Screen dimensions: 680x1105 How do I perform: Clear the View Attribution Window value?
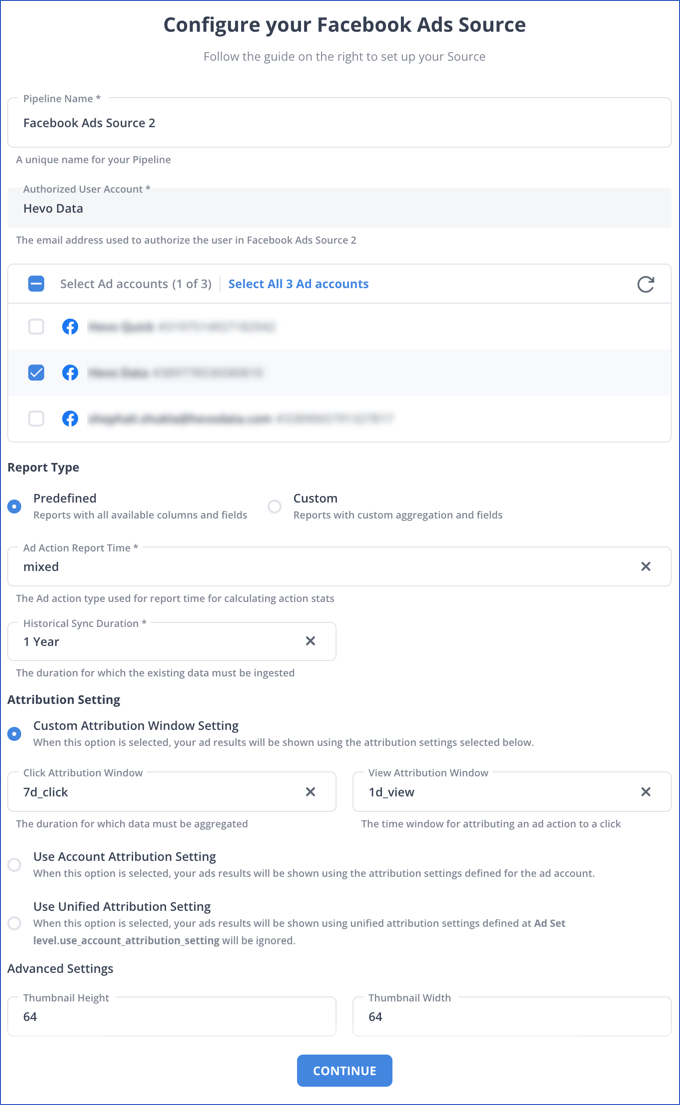645,792
